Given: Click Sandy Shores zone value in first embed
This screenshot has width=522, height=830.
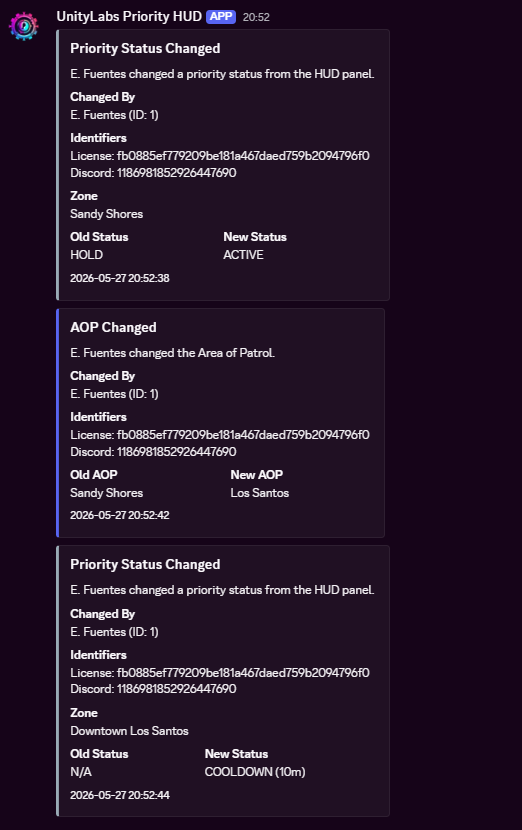Looking at the screenshot, I should tap(106, 214).
